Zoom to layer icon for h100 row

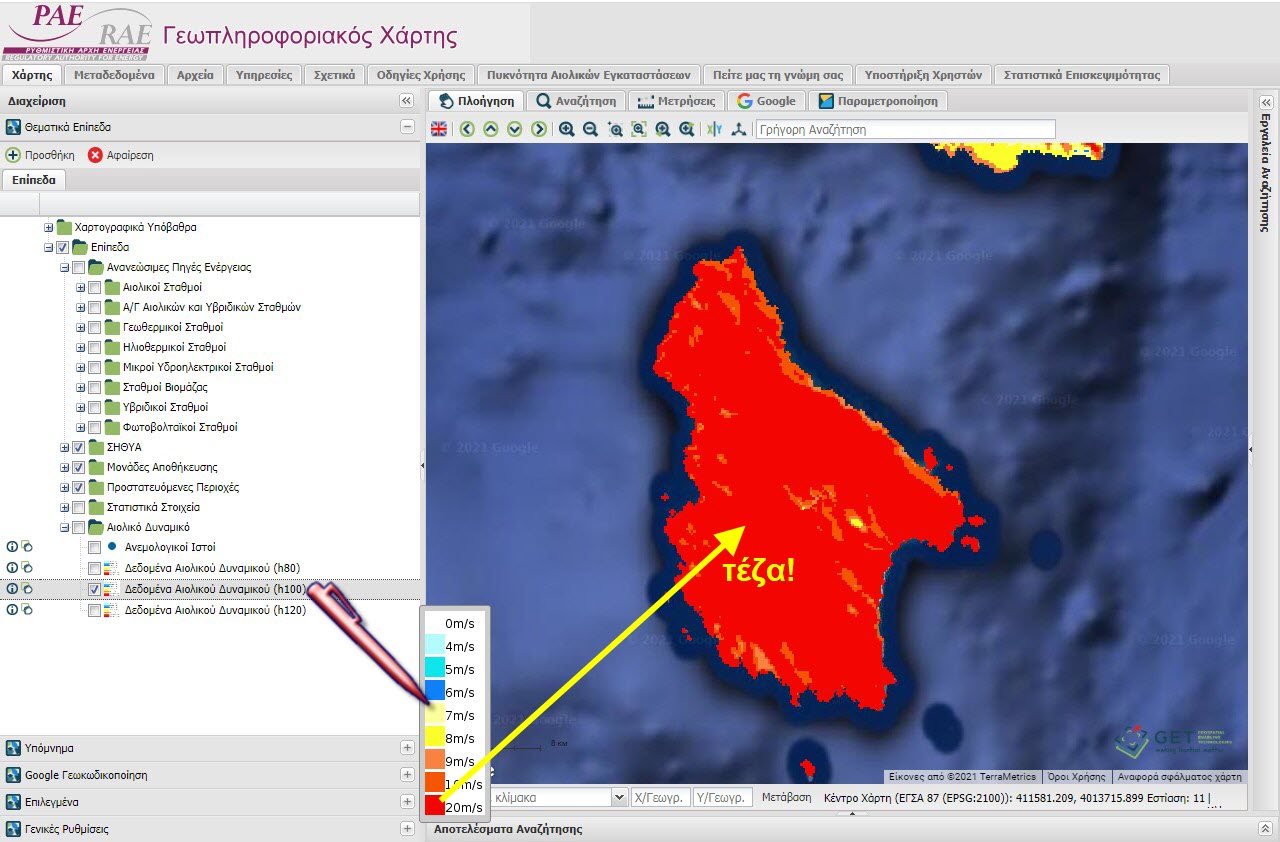pyautogui.click(x=27, y=589)
